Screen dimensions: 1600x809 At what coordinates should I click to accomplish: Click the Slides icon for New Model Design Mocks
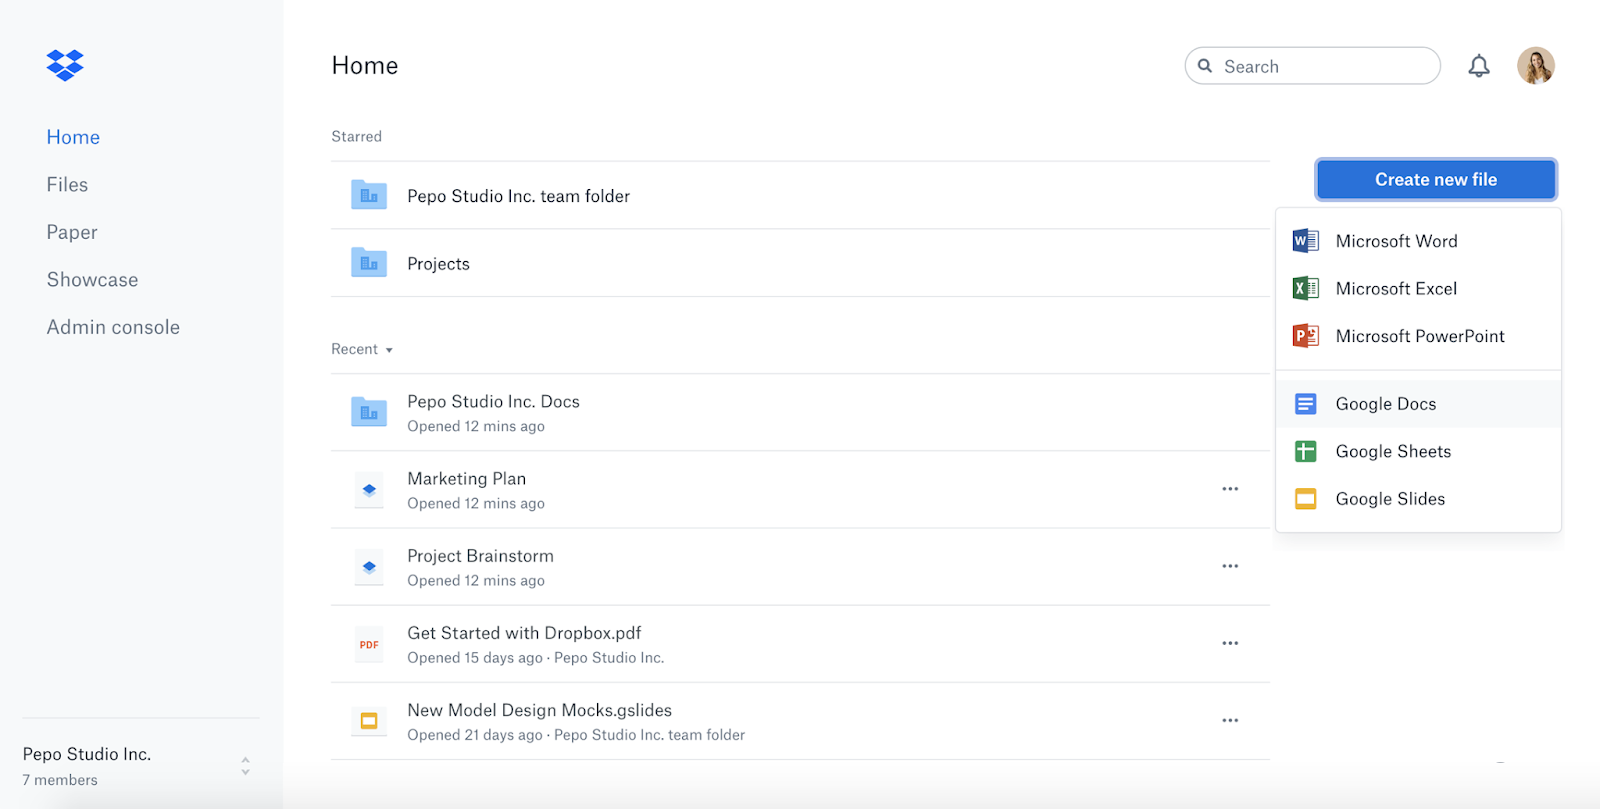pyautogui.click(x=369, y=721)
